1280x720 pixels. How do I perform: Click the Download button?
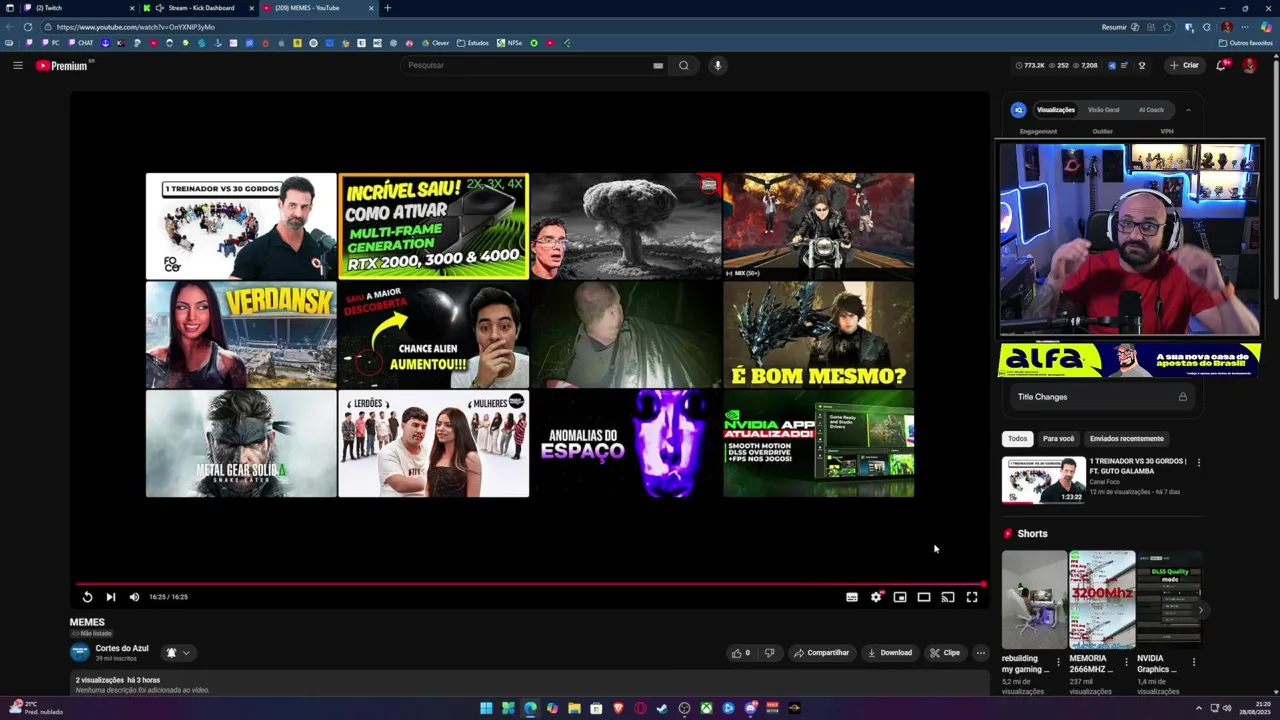pos(890,653)
